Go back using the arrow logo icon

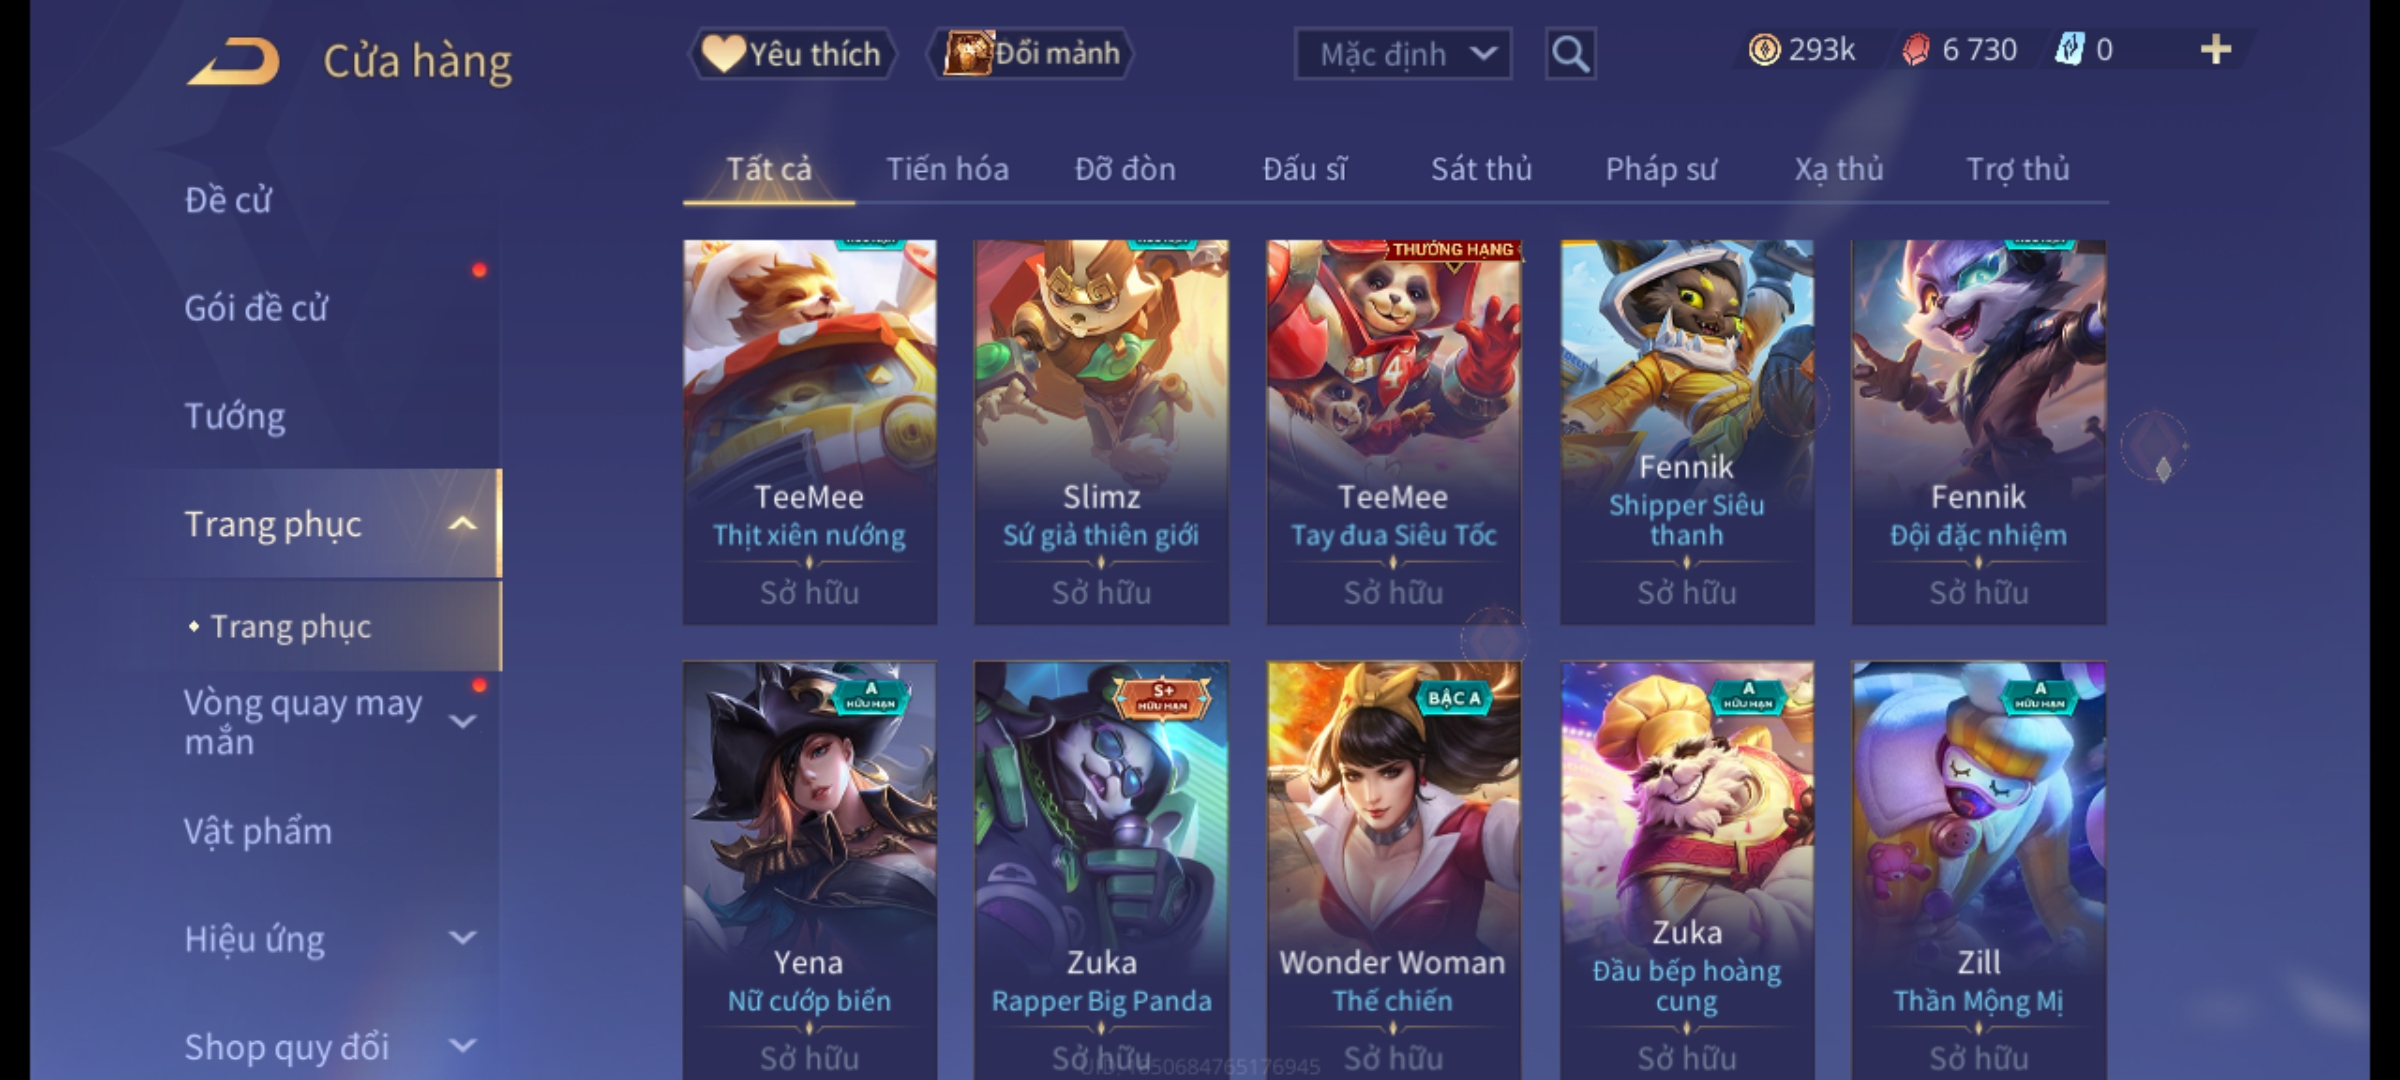click(232, 61)
